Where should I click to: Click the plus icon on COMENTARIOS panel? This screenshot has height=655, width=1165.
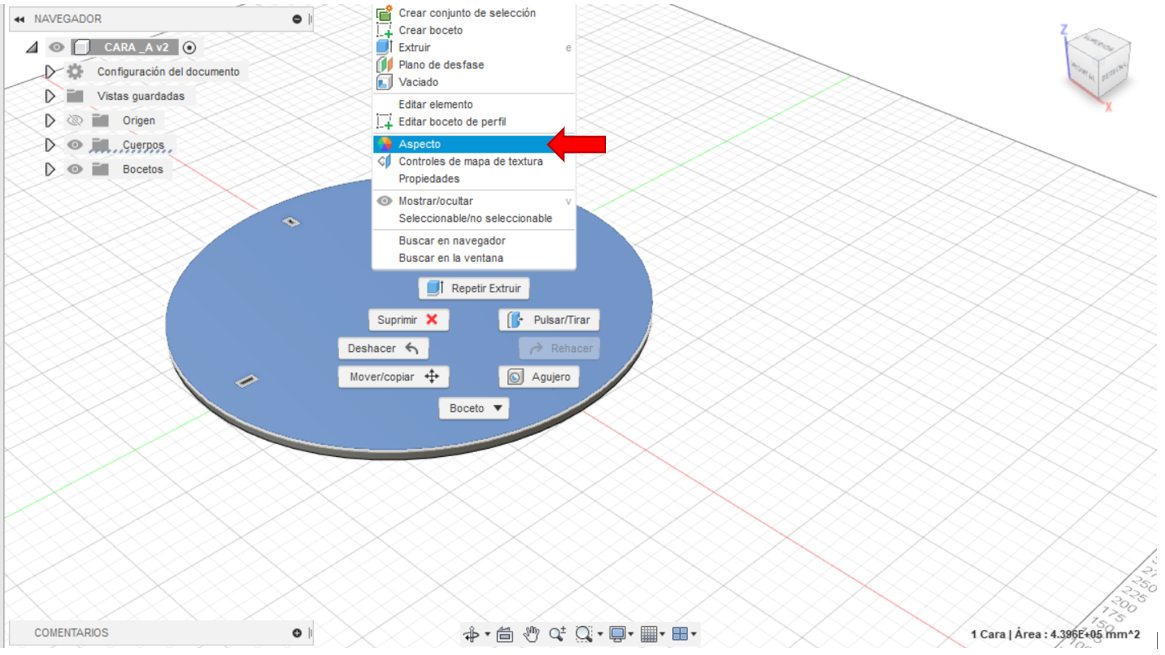(297, 633)
